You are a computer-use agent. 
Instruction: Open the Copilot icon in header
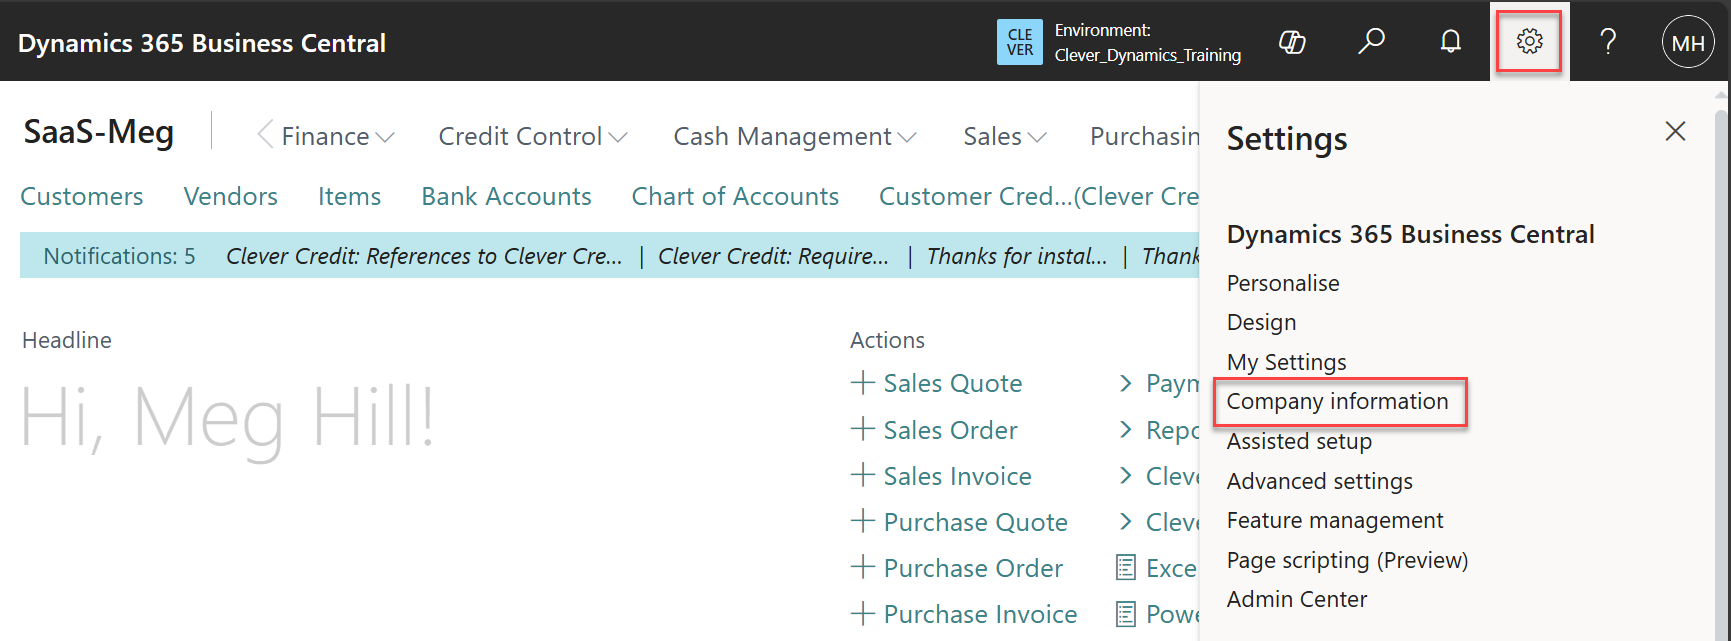pyautogui.click(x=1292, y=42)
